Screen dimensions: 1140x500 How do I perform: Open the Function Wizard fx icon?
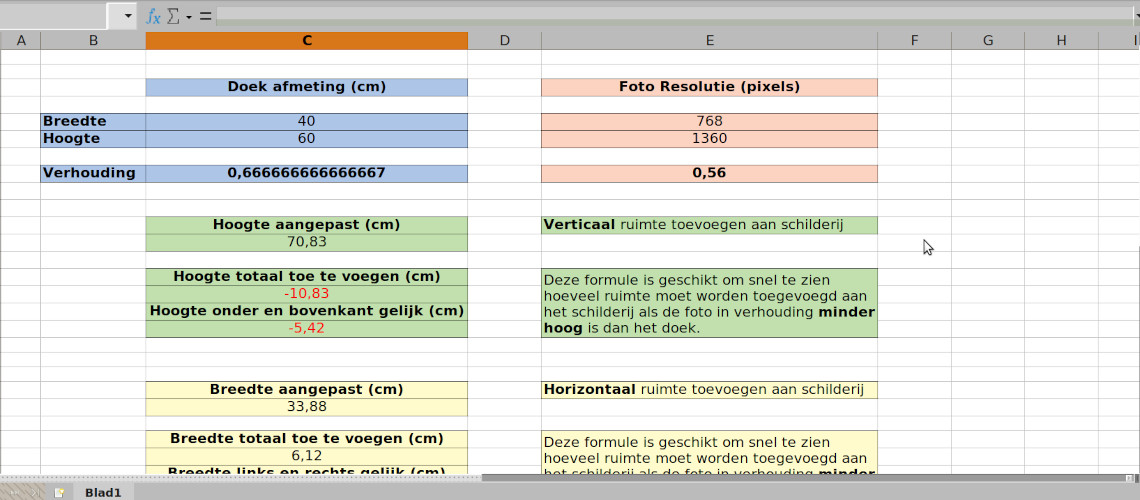153,16
